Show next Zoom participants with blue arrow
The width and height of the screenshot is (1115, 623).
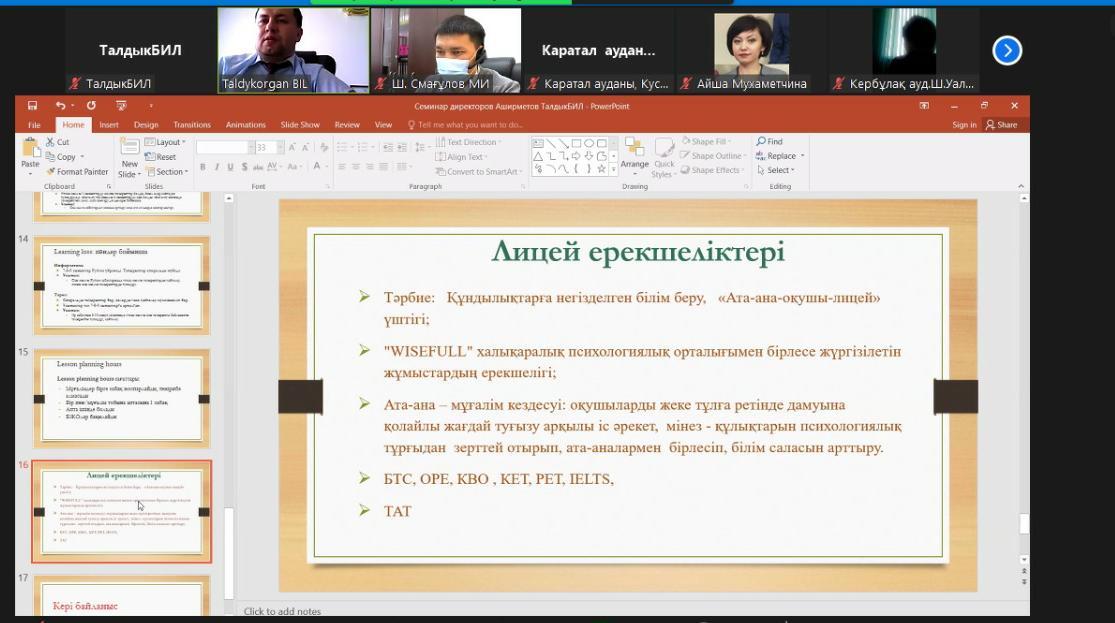[x=1007, y=50]
